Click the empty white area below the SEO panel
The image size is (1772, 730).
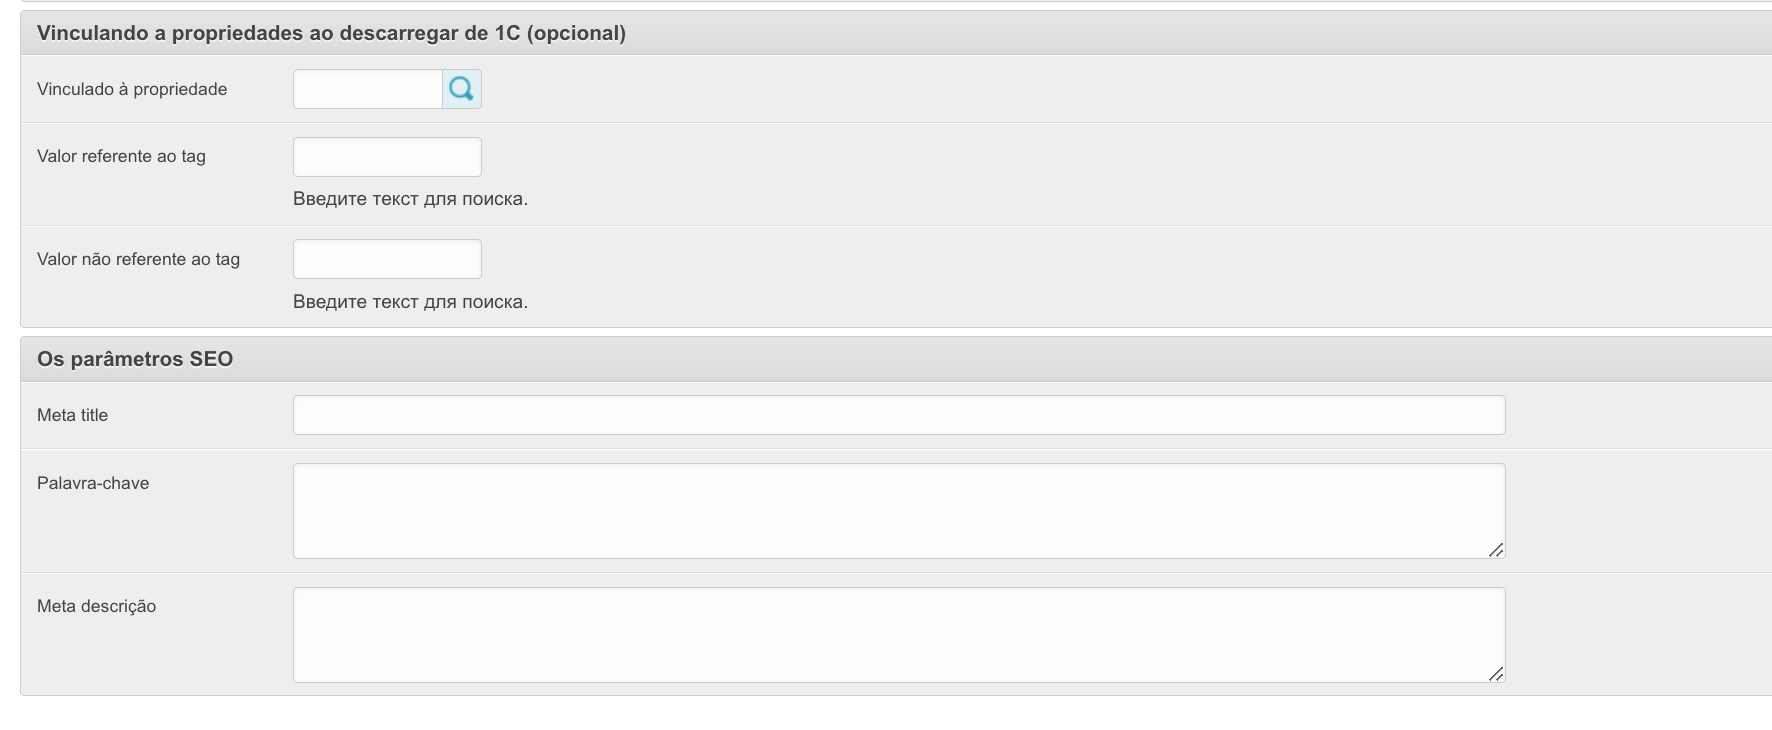886,714
